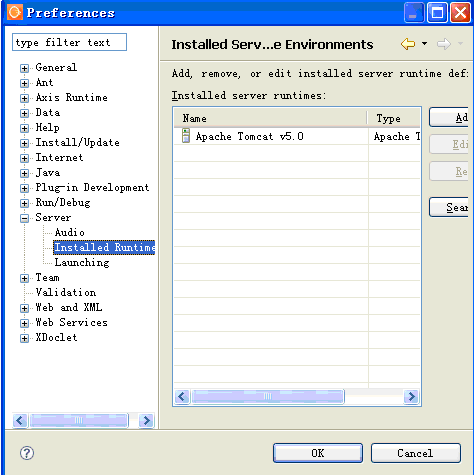Click the help question mark icon
Viewport: 474px width, 475px height.
pyautogui.click(x=27, y=453)
